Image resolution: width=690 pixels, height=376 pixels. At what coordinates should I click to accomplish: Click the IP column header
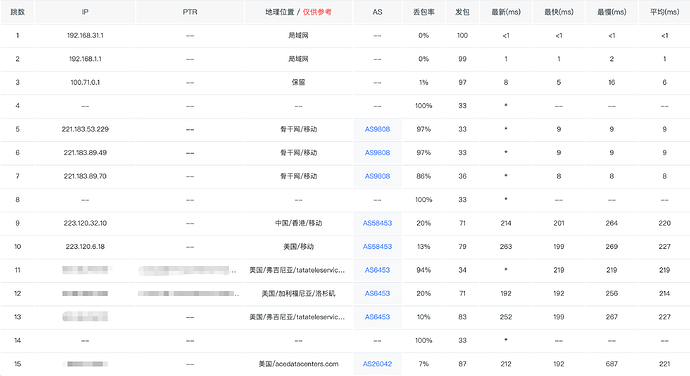coord(85,12)
